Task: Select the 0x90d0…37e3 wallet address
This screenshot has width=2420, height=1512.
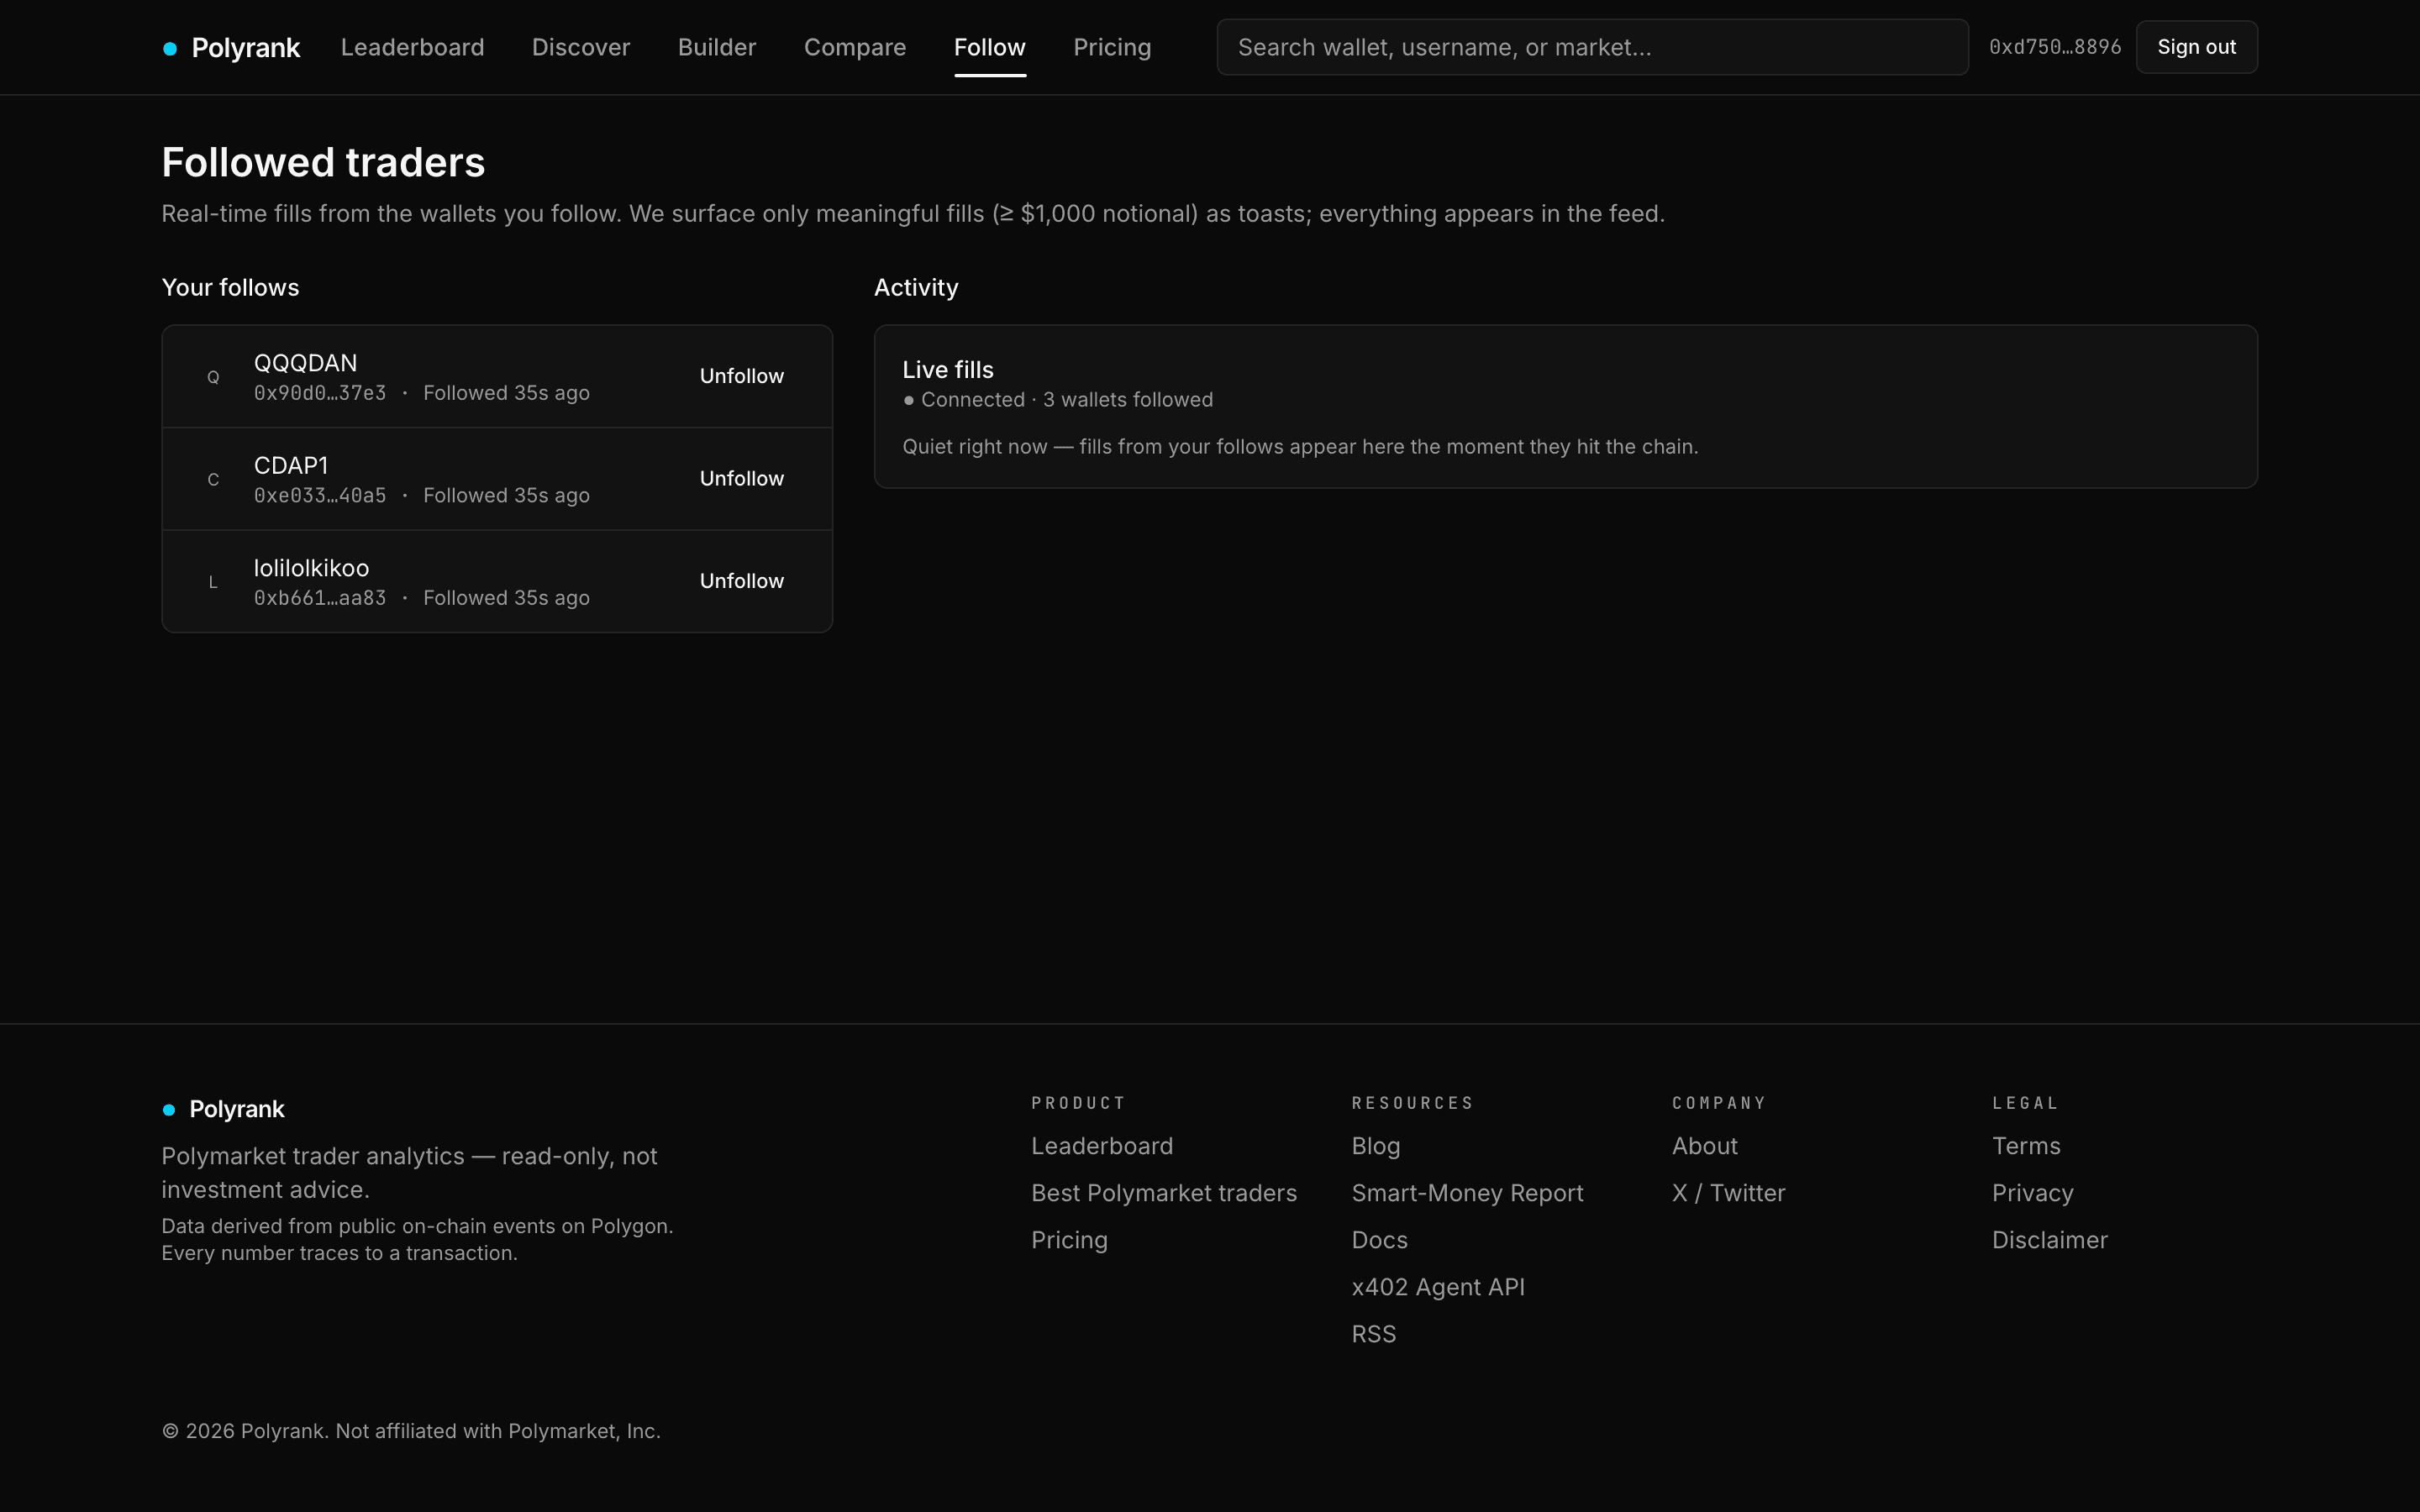Action: pyautogui.click(x=320, y=393)
